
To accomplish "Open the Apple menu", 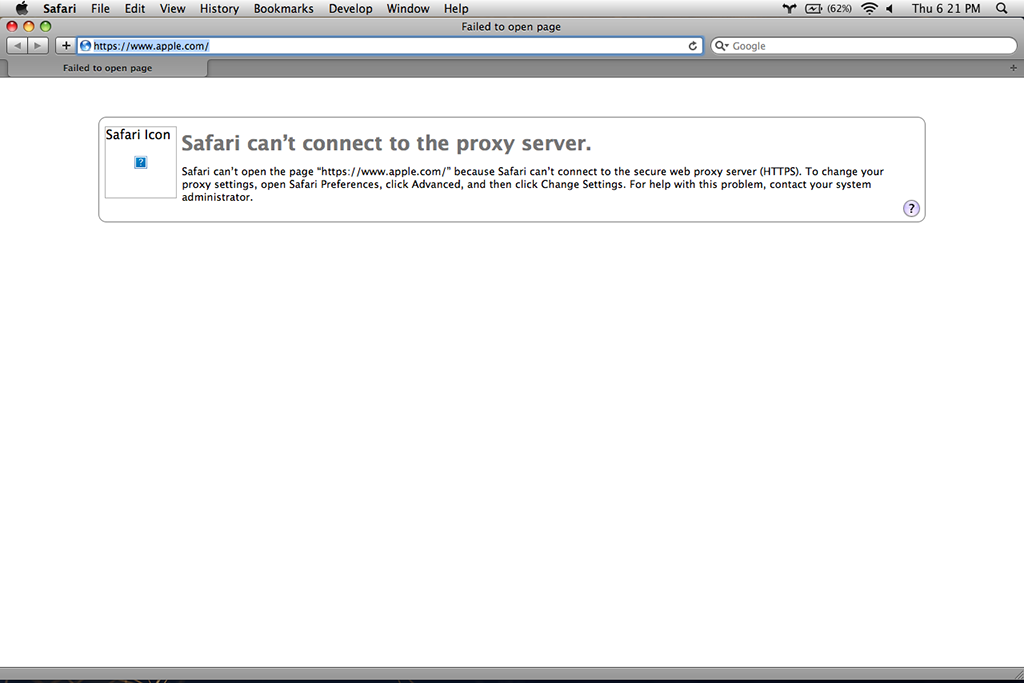I will tap(22, 8).
